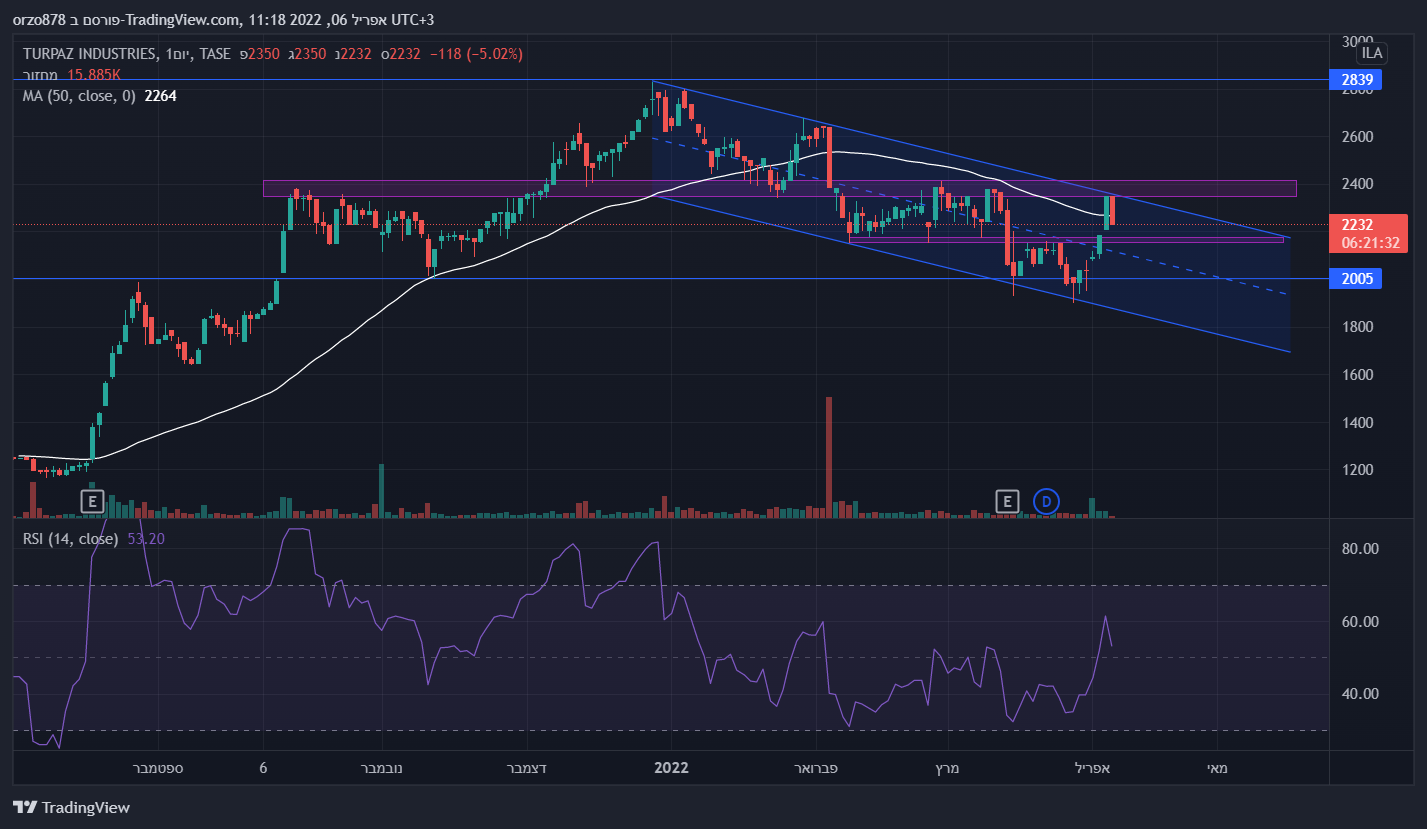1427x829 pixels.
Task: Click the ספטמבר label on the time axis
Action: point(157,768)
